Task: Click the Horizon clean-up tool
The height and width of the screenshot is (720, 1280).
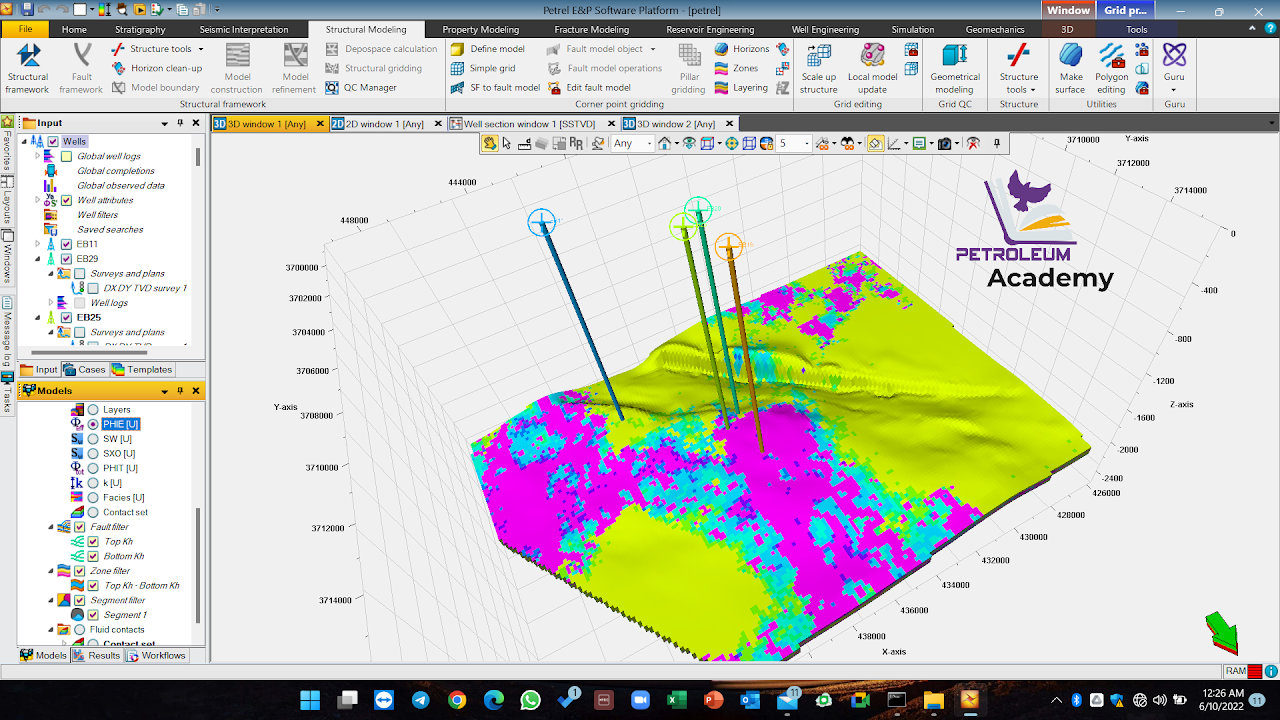Action: tap(156, 69)
